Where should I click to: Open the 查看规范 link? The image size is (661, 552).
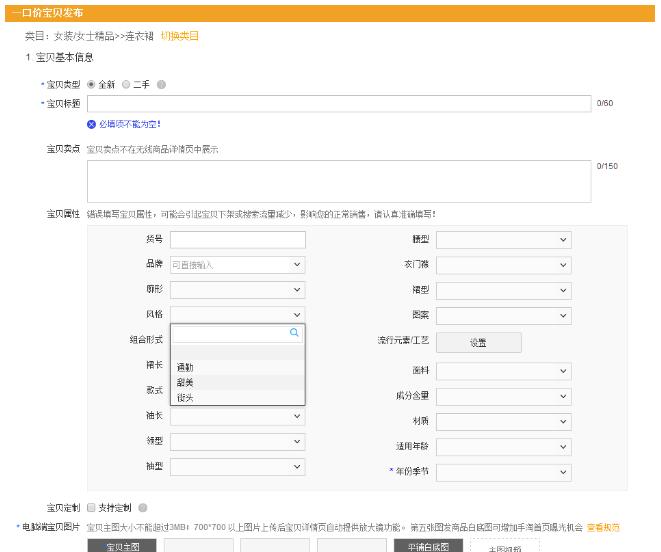(603, 527)
